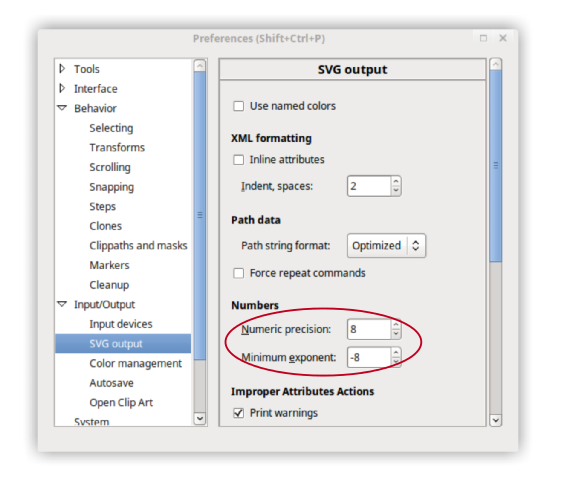
Task: Expand the Interface tree category
Action: (x=62, y=88)
